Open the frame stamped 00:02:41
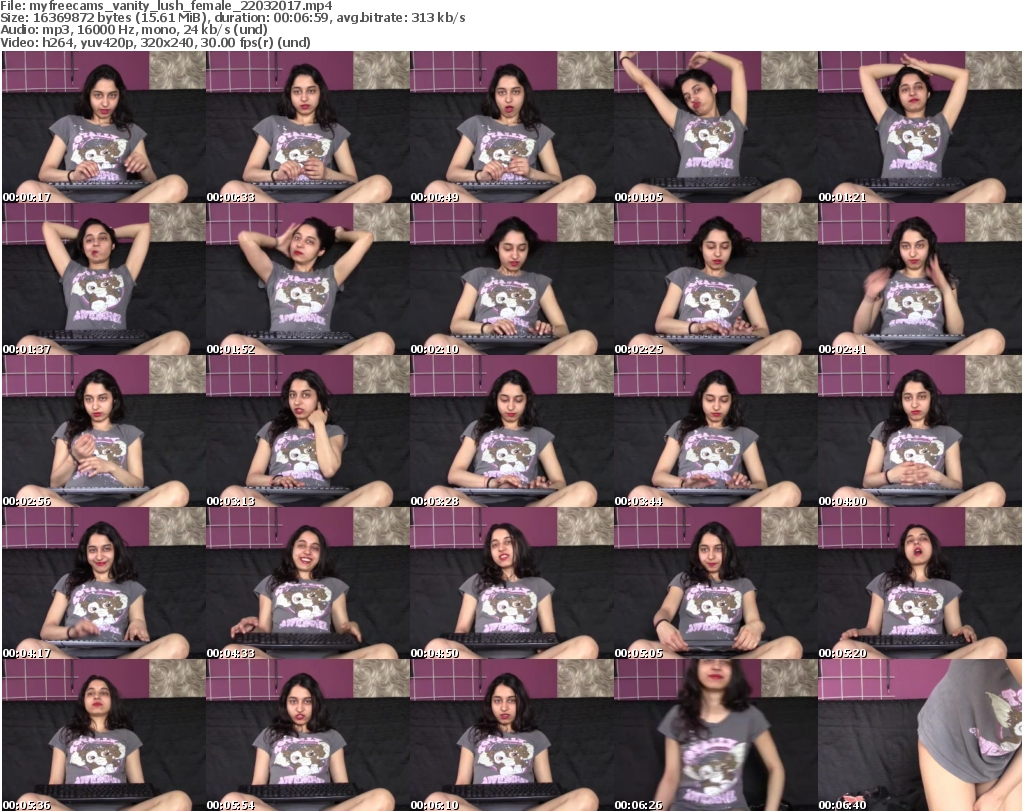The image size is (1024, 811). click(x=920, y=279)
